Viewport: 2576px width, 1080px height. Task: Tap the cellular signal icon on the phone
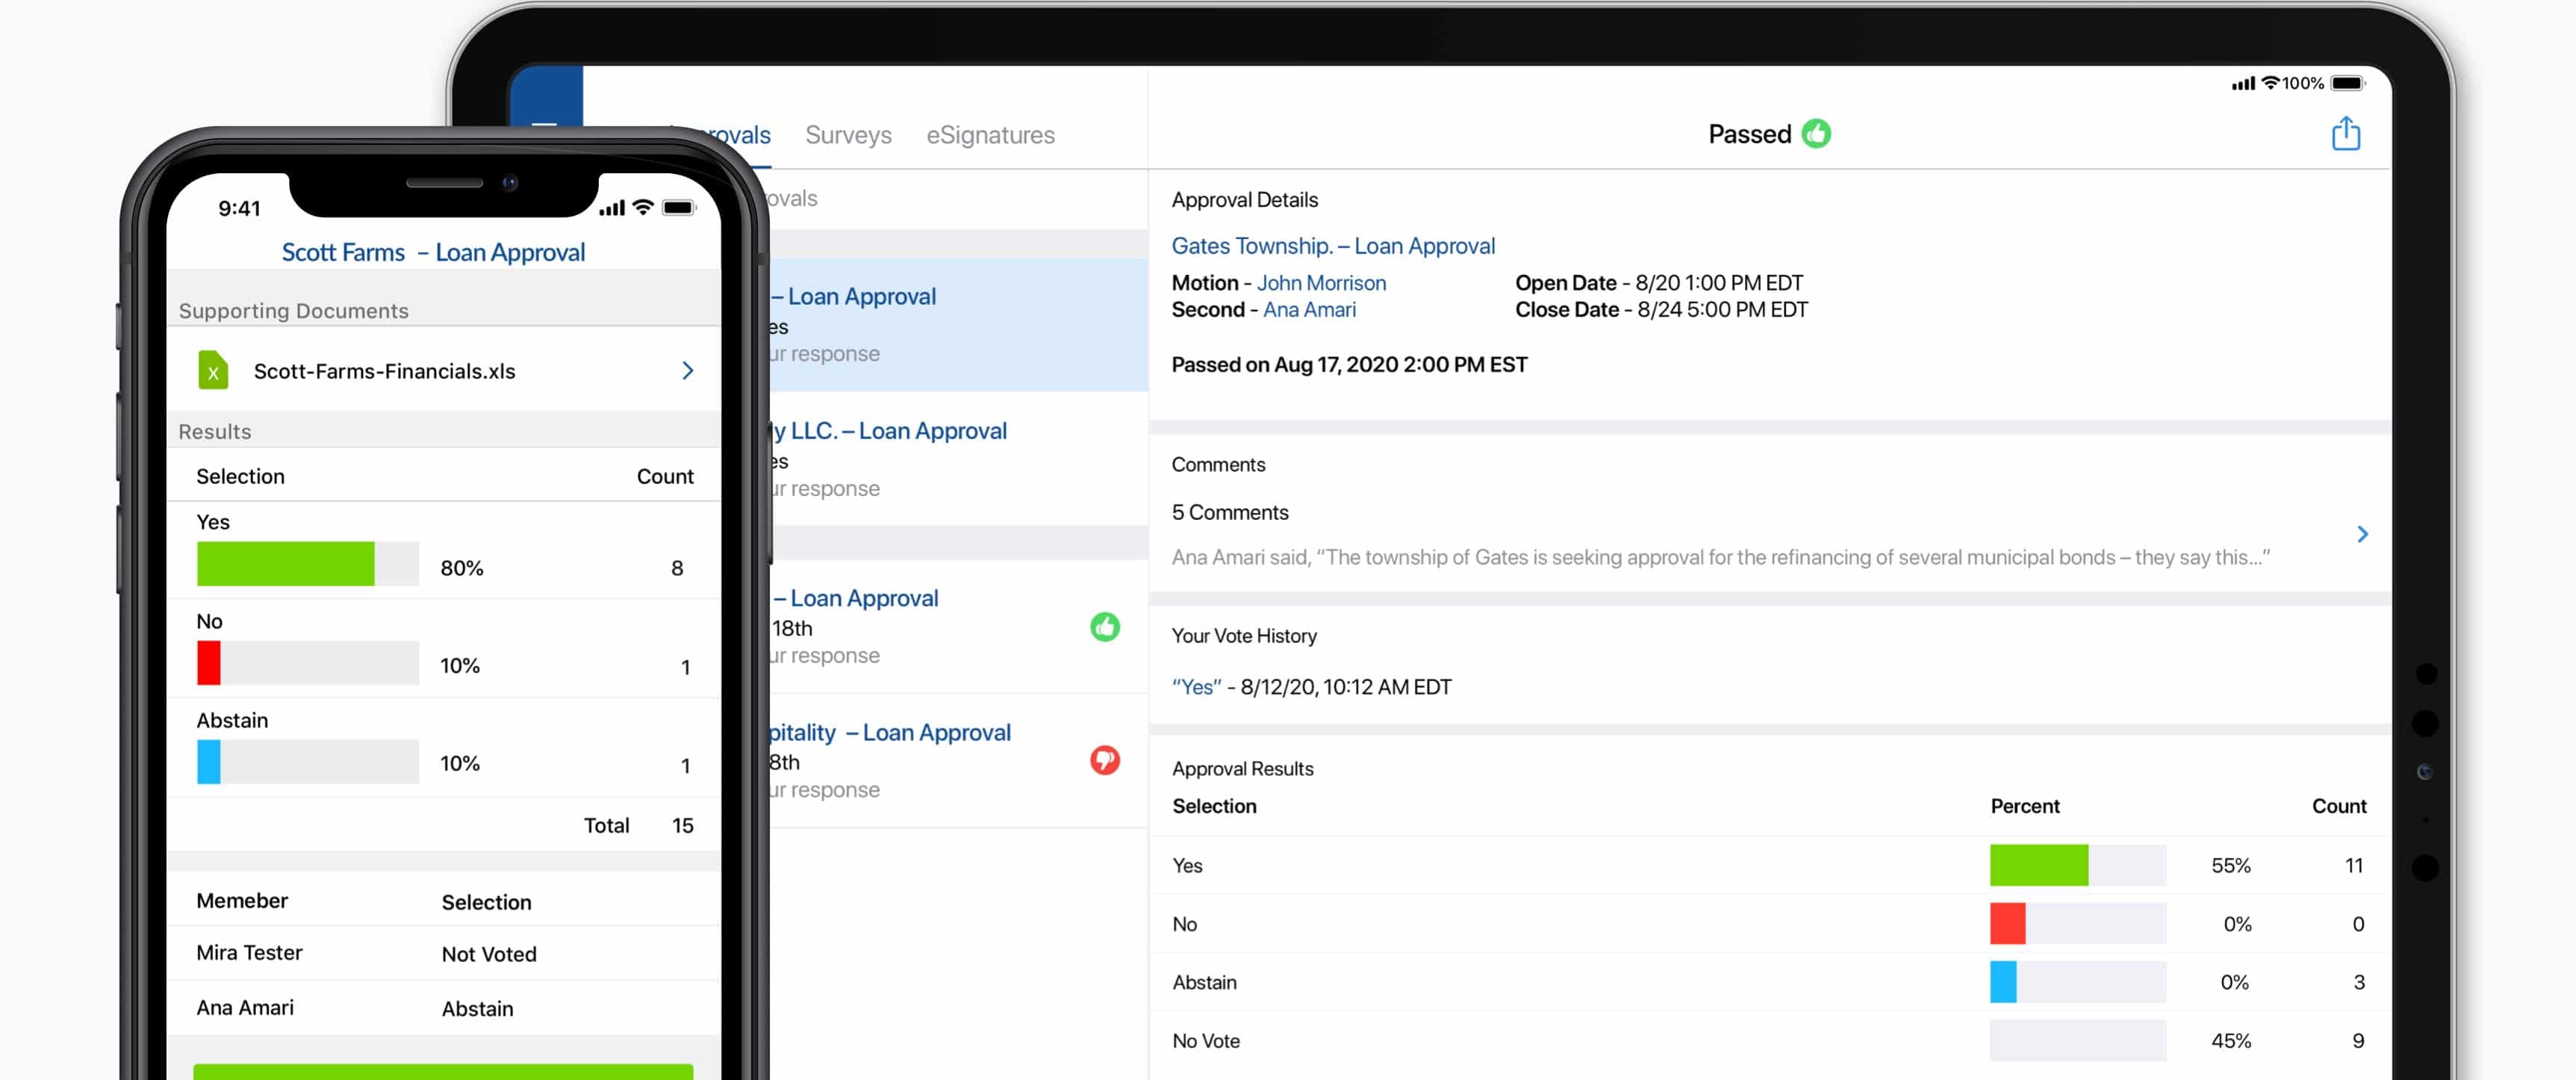pyautogui.click(x=611, y=207)
